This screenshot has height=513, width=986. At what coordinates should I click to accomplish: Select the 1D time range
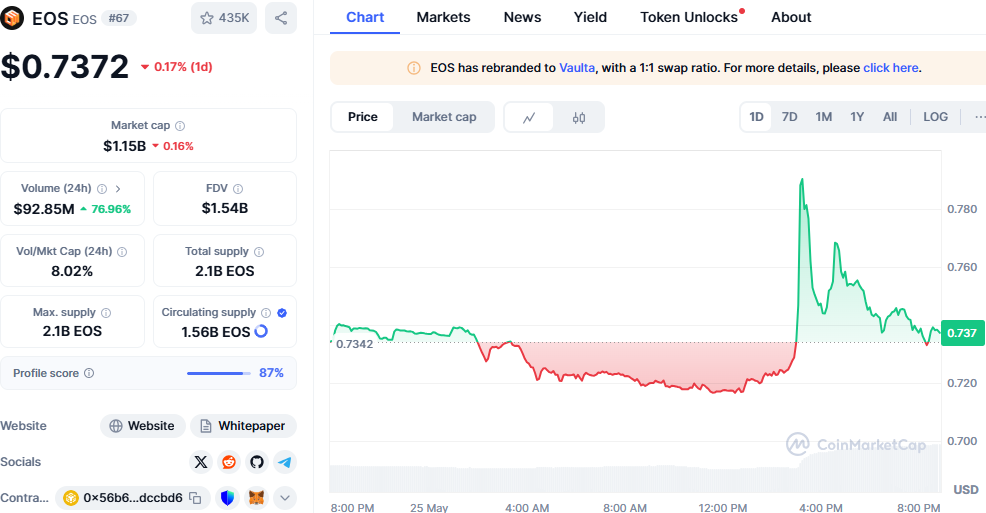point(756,117)
